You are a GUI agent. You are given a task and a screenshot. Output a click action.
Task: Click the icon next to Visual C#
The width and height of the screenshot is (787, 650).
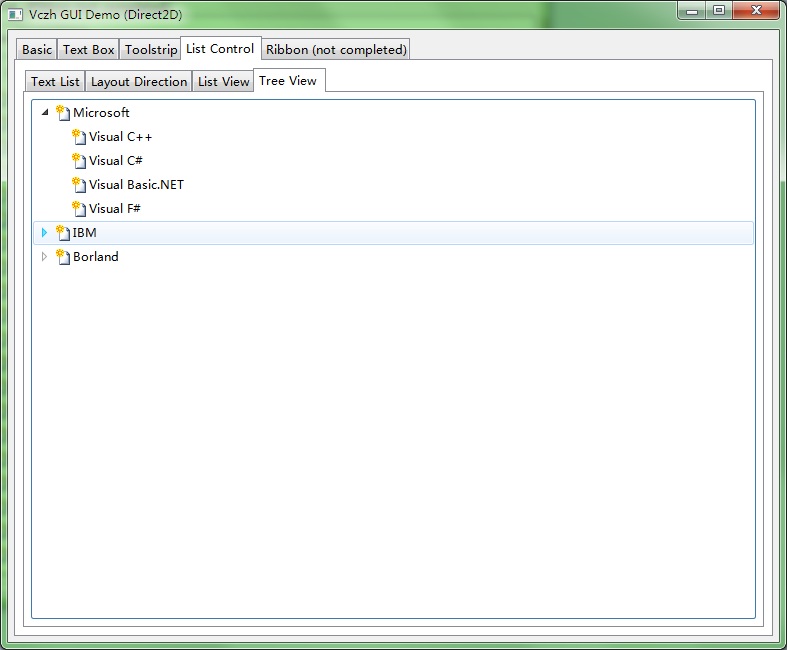coord(79,161)
